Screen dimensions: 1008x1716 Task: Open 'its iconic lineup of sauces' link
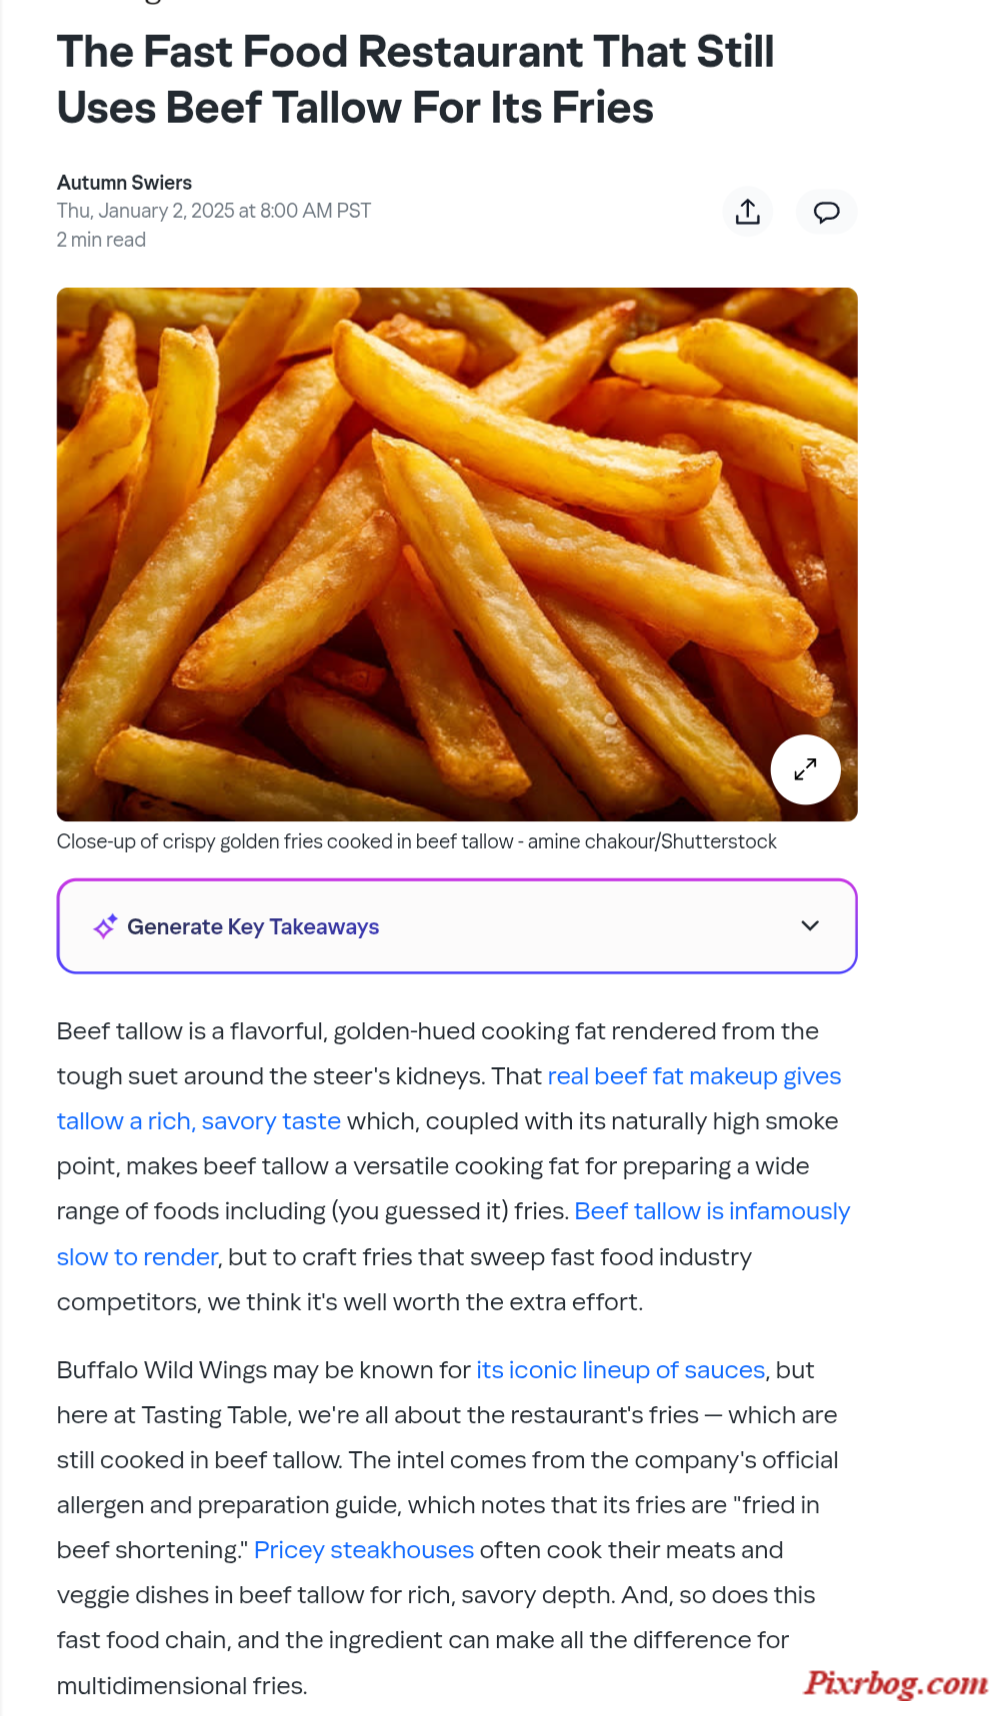[x=621, y=1370]
